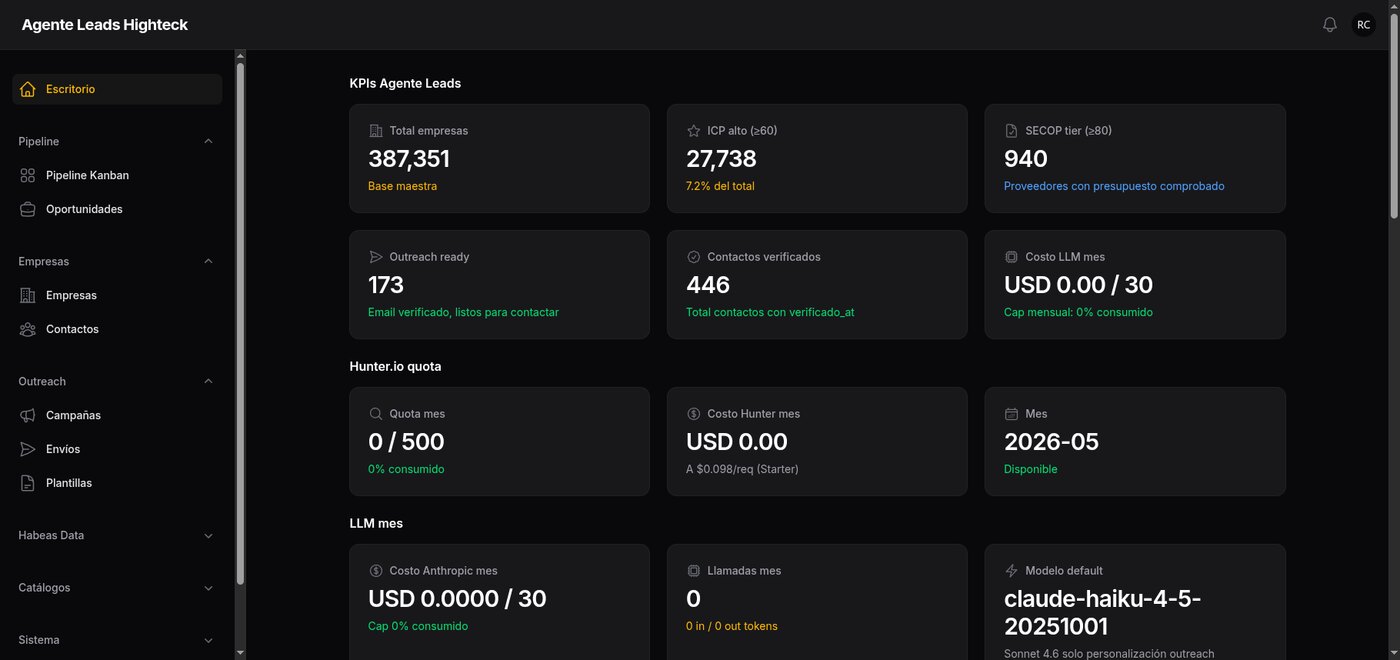Click the Llamadas mes chip icon

click(x=694, y=571)
